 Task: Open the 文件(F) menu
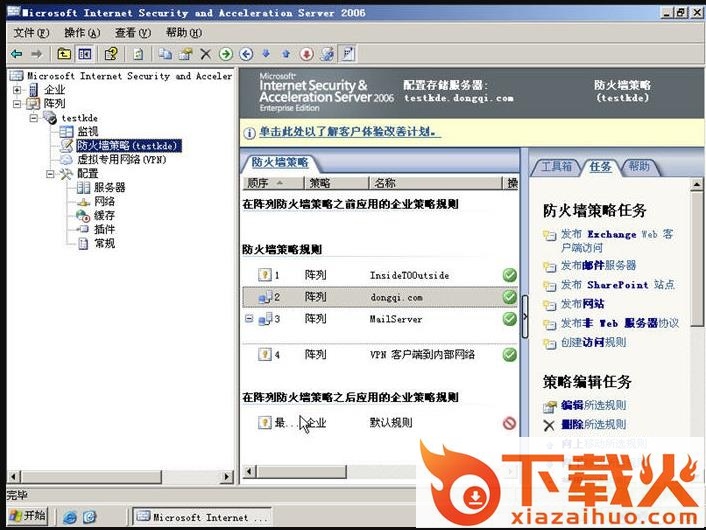click(31, 33)
